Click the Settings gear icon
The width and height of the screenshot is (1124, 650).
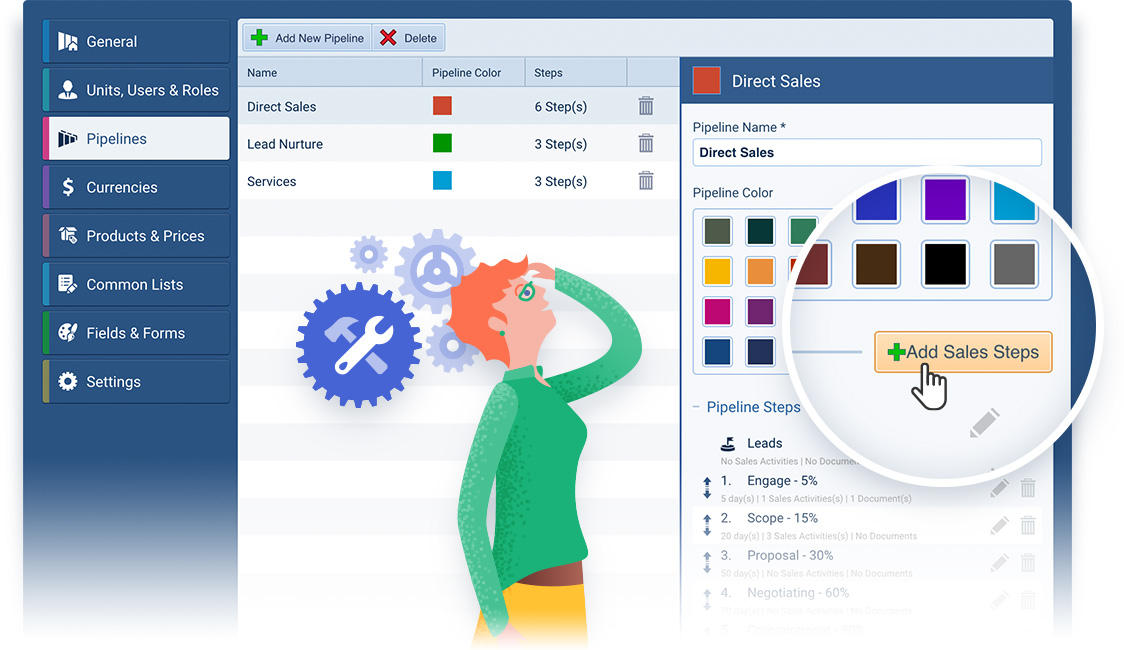coord(68,380)
